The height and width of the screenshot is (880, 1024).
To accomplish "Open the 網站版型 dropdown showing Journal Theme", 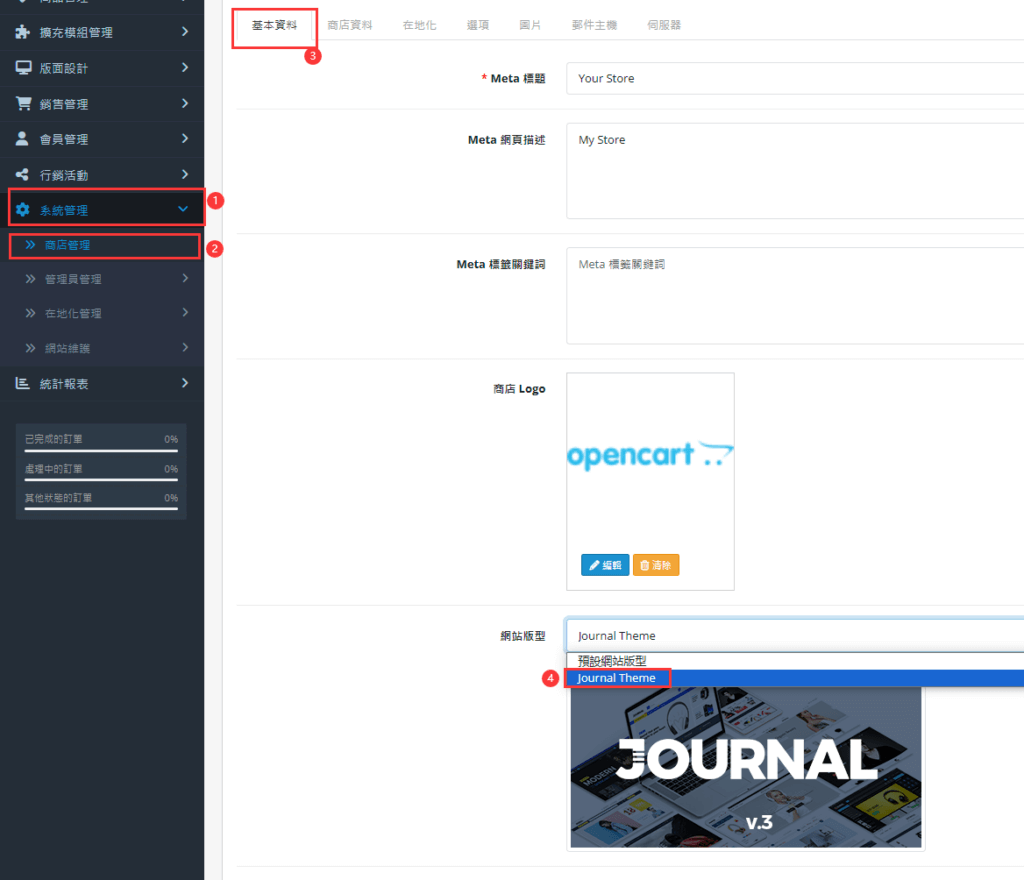I will coord(795,636).
